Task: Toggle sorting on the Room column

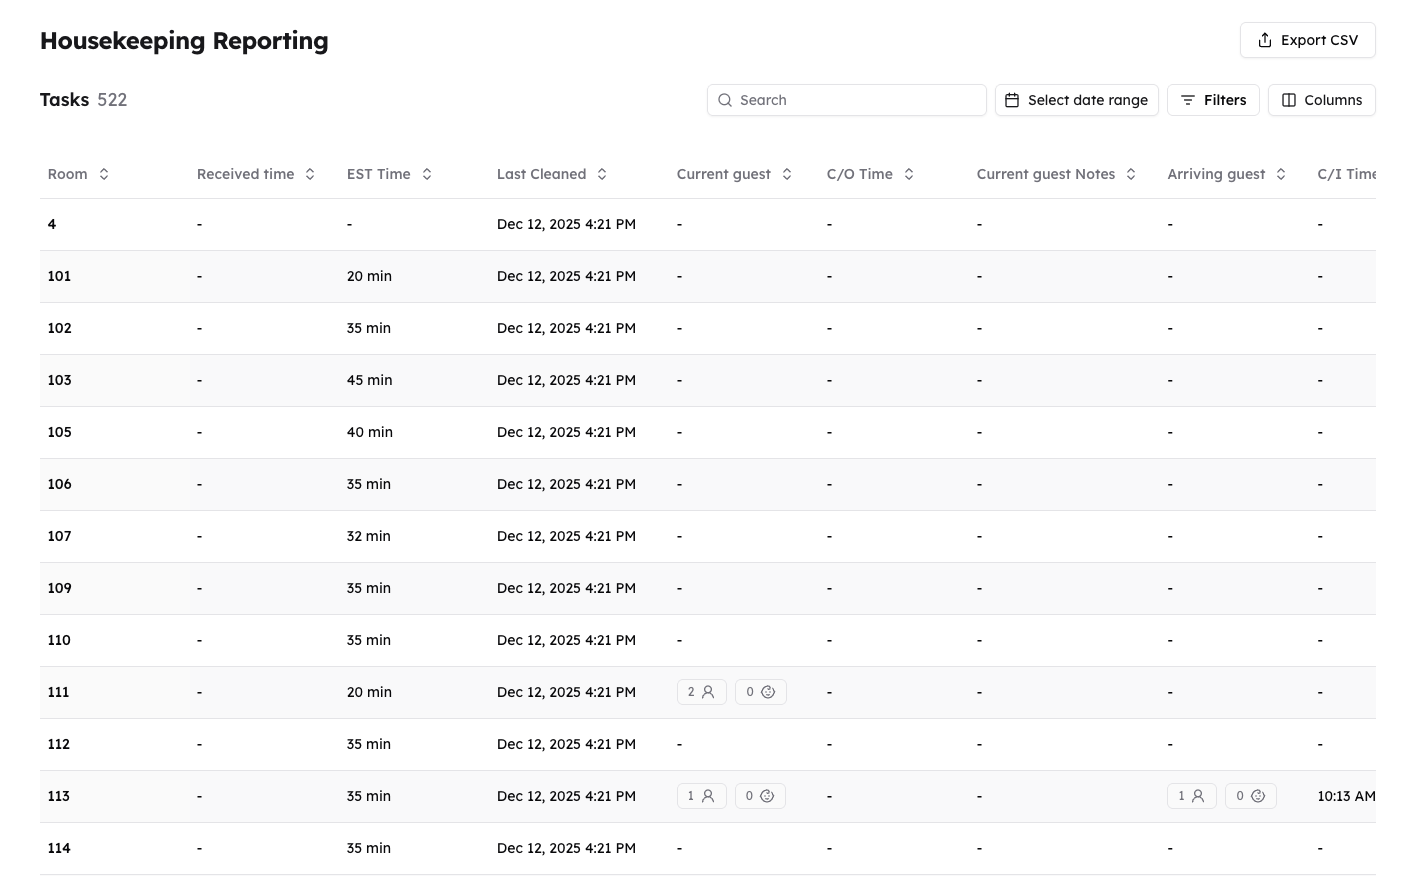Action: pos(104,173)
